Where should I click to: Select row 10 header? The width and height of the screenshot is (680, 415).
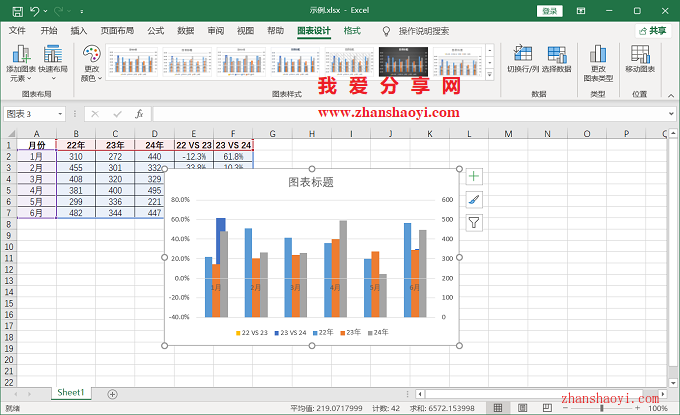9,247
